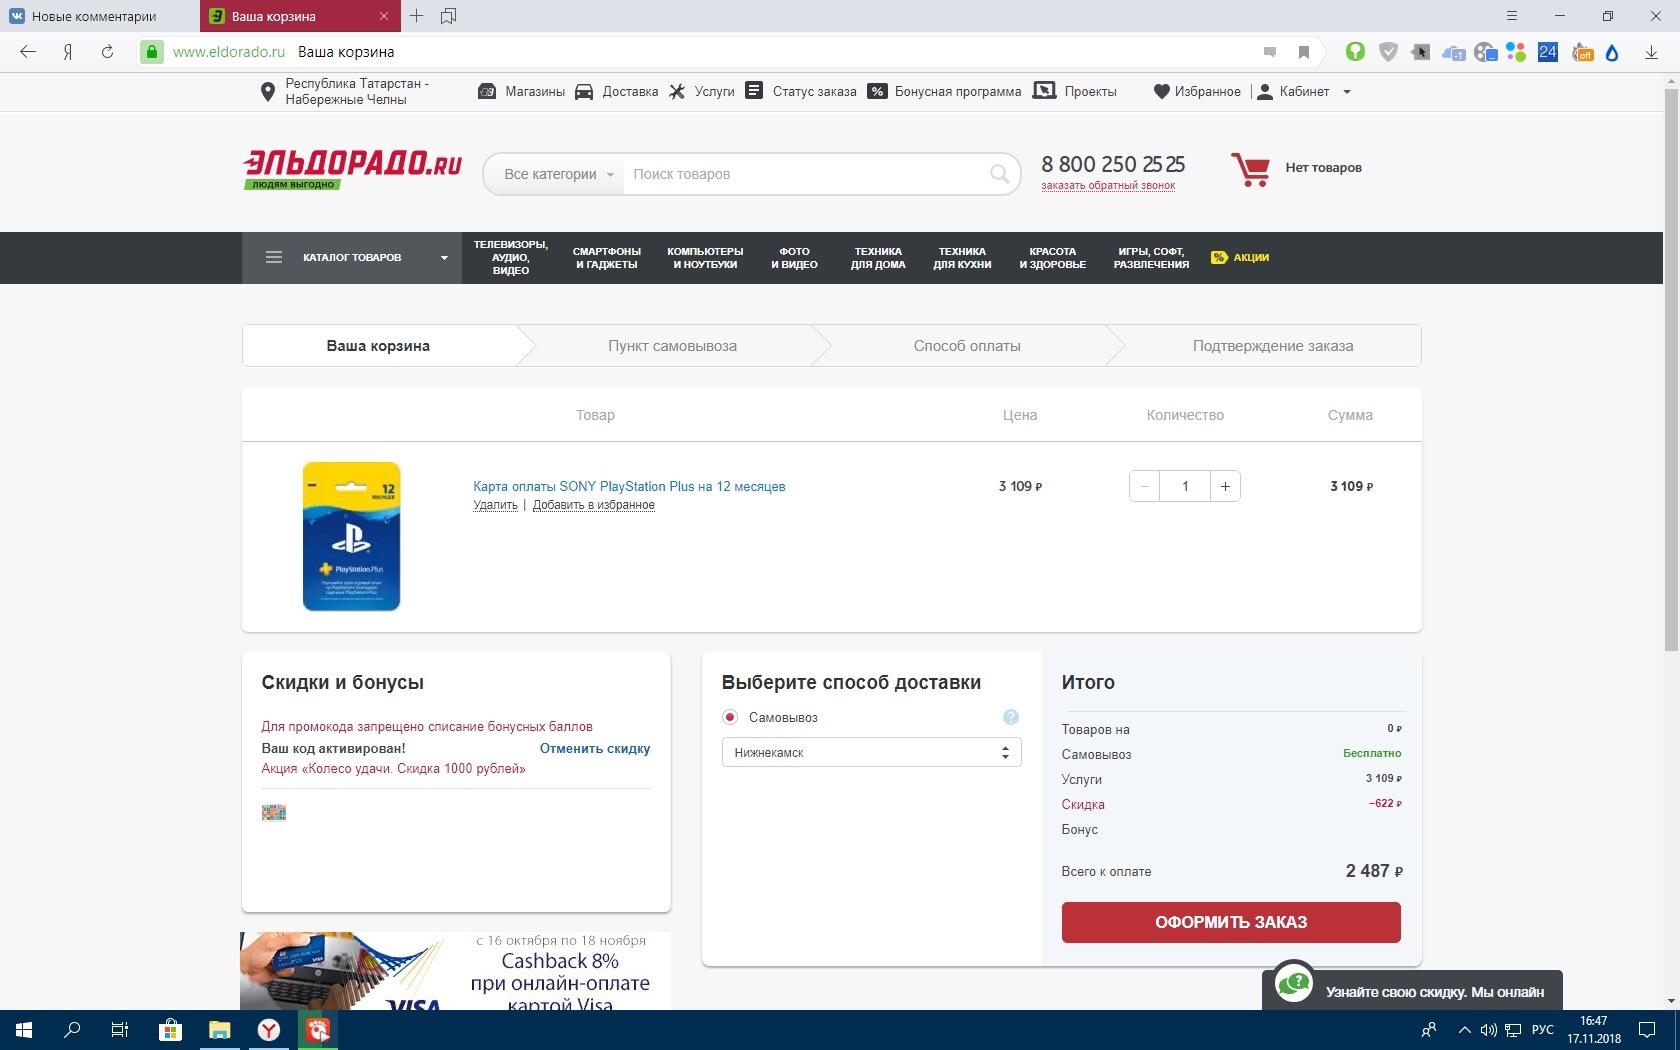Switch to the Новые комментарии browser tab
Screen dimensions: 1680x1050
pyautogui.click(x=94, y=16)
